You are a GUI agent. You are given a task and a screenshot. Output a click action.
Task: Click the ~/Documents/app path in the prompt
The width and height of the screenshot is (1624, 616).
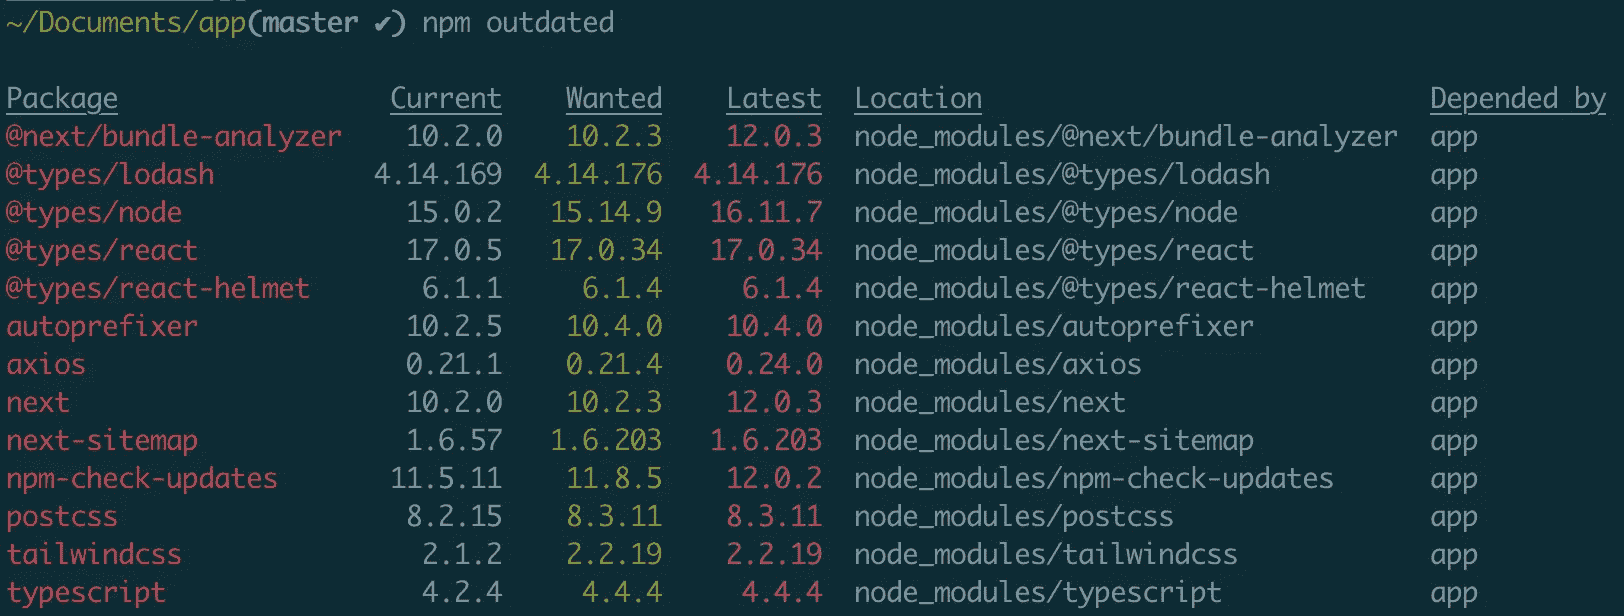[x=126, y=23]
